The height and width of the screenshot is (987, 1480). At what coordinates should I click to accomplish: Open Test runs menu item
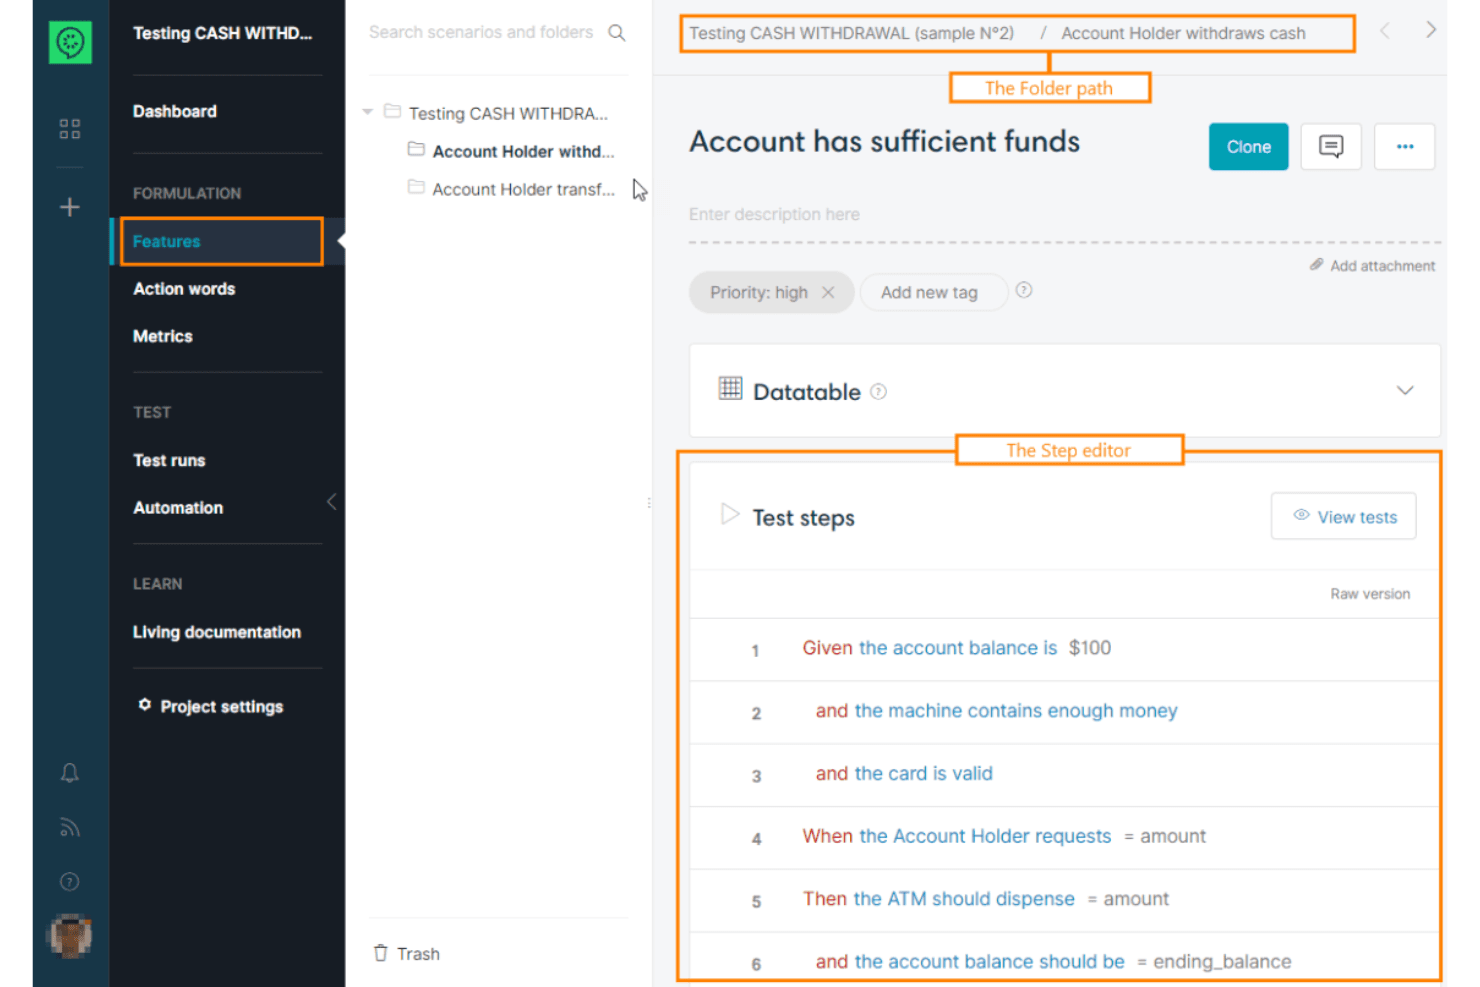click(169, 460)
